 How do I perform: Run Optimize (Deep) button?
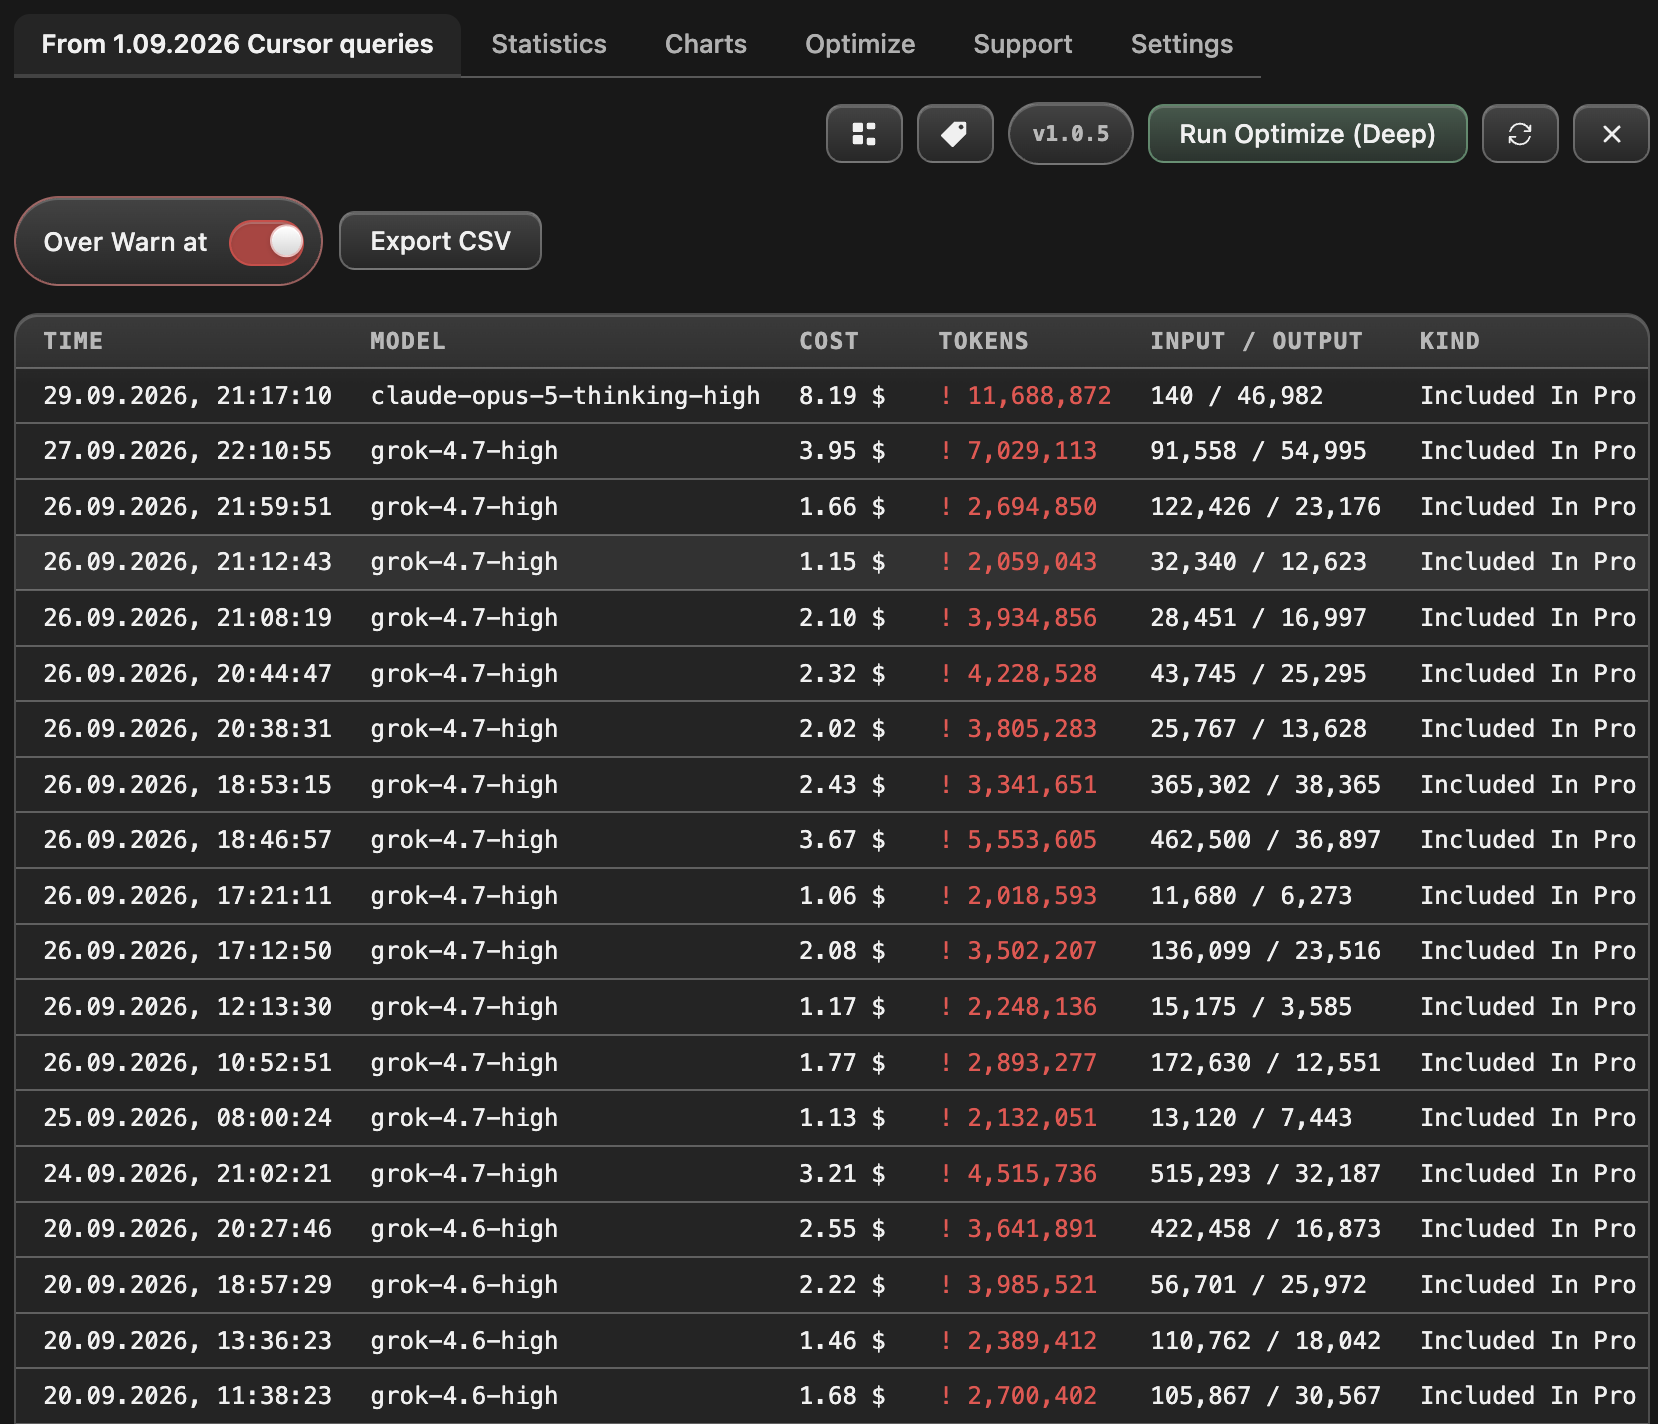[x=1307, y=133]
